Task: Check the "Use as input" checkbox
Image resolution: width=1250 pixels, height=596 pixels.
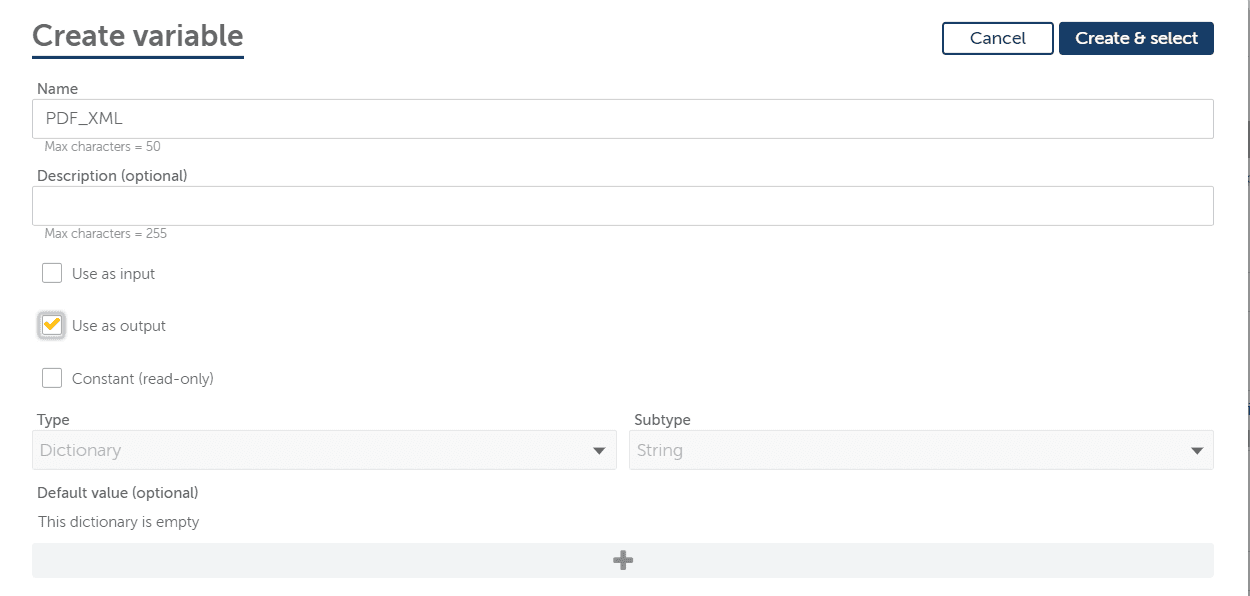Action: point(51,272)
